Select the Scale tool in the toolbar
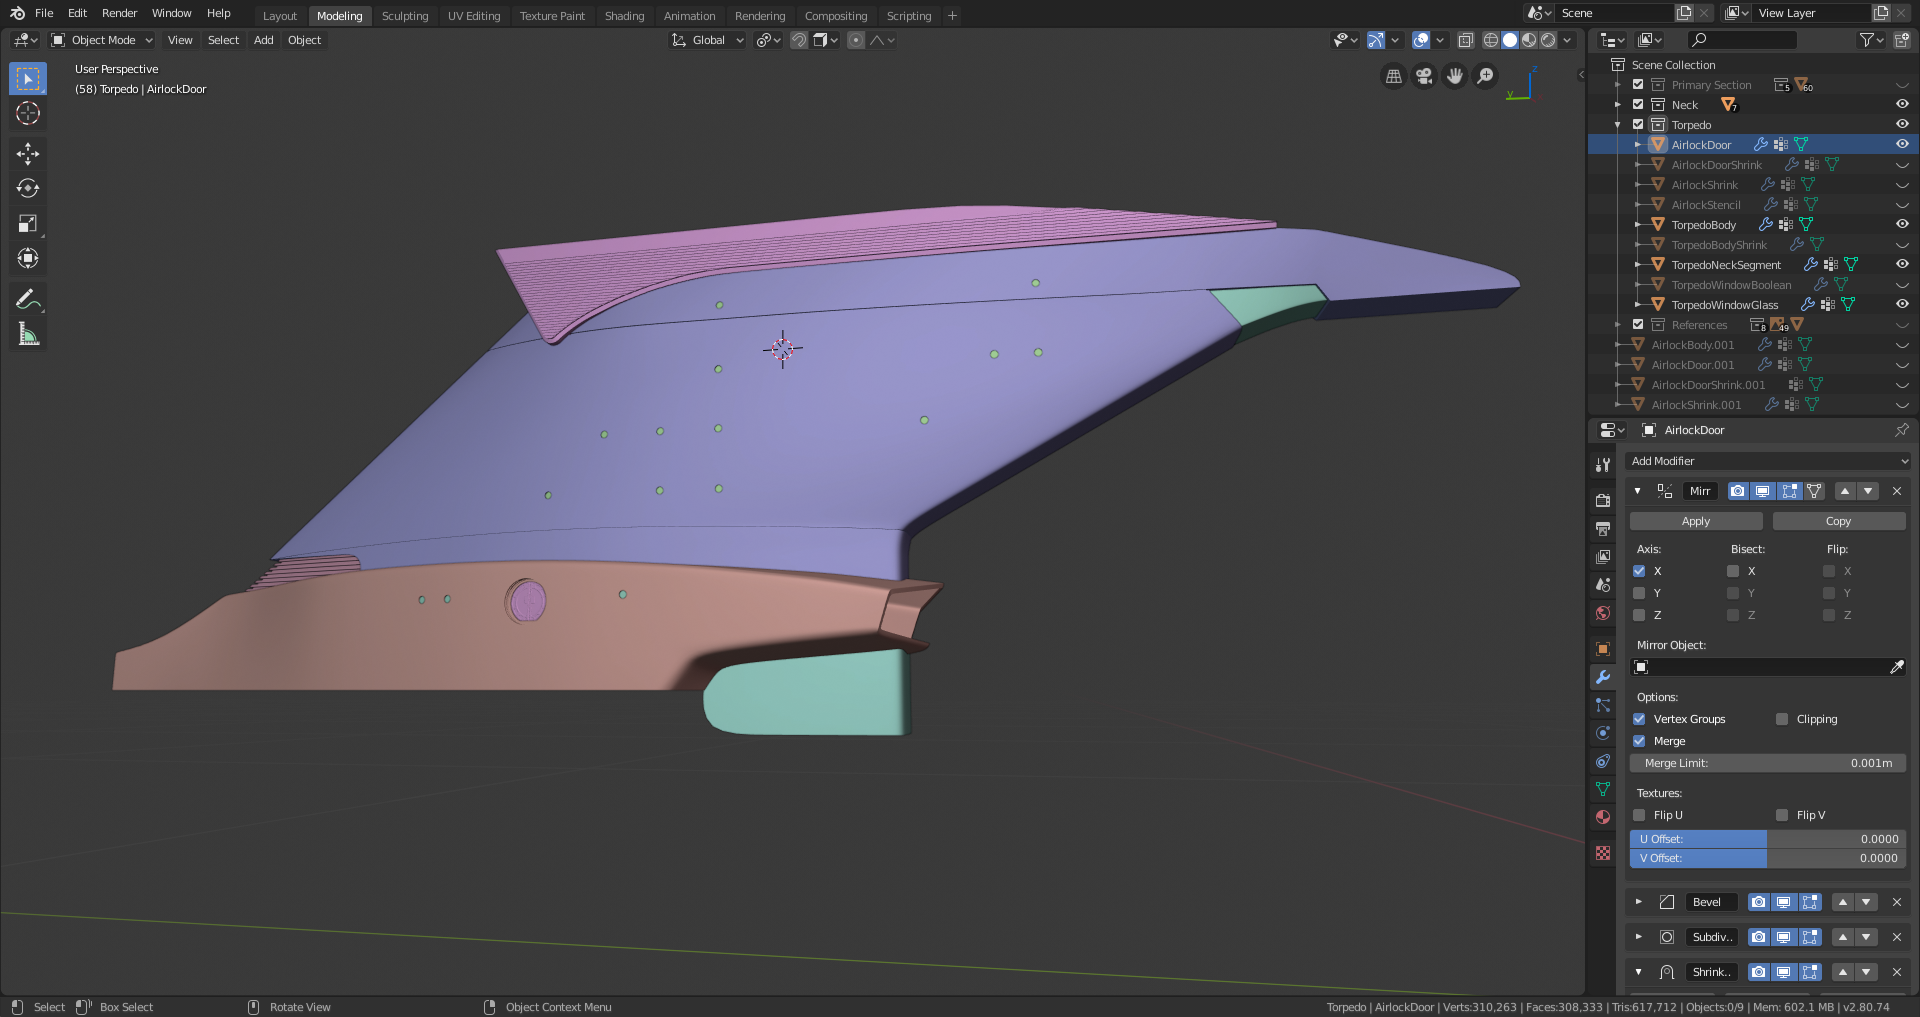 tap(28, 223)
